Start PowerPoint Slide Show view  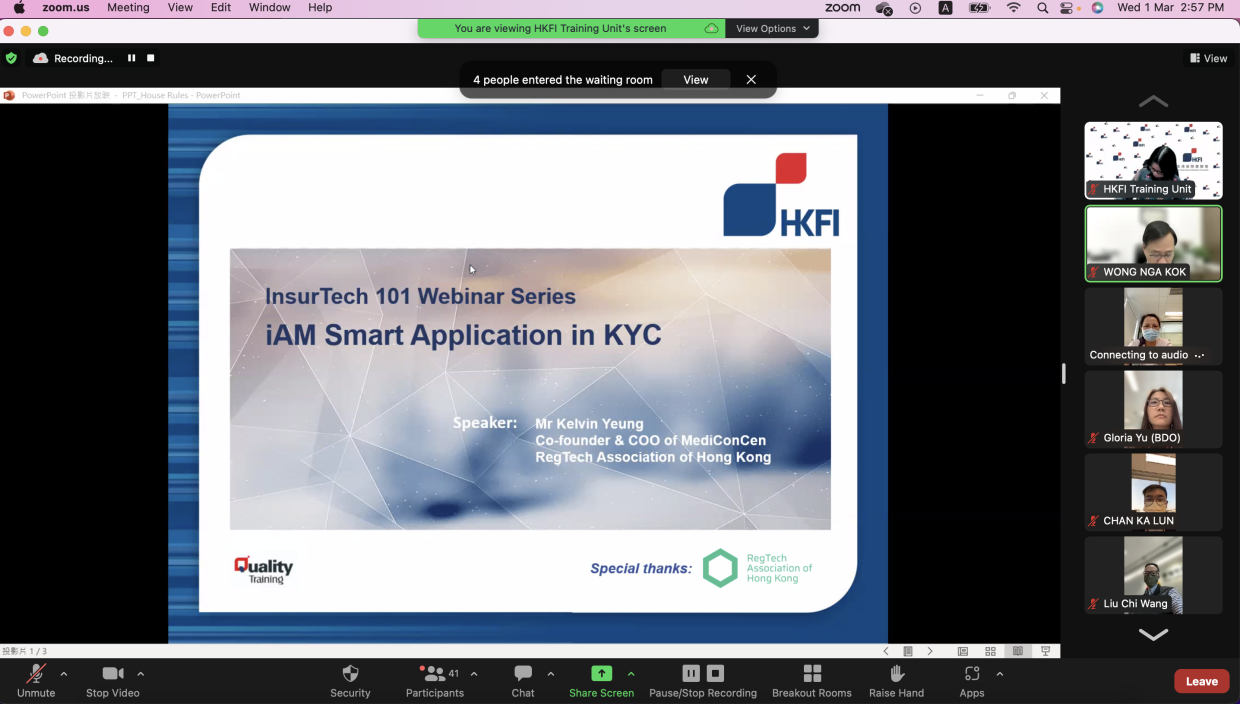pos(1046,651)
